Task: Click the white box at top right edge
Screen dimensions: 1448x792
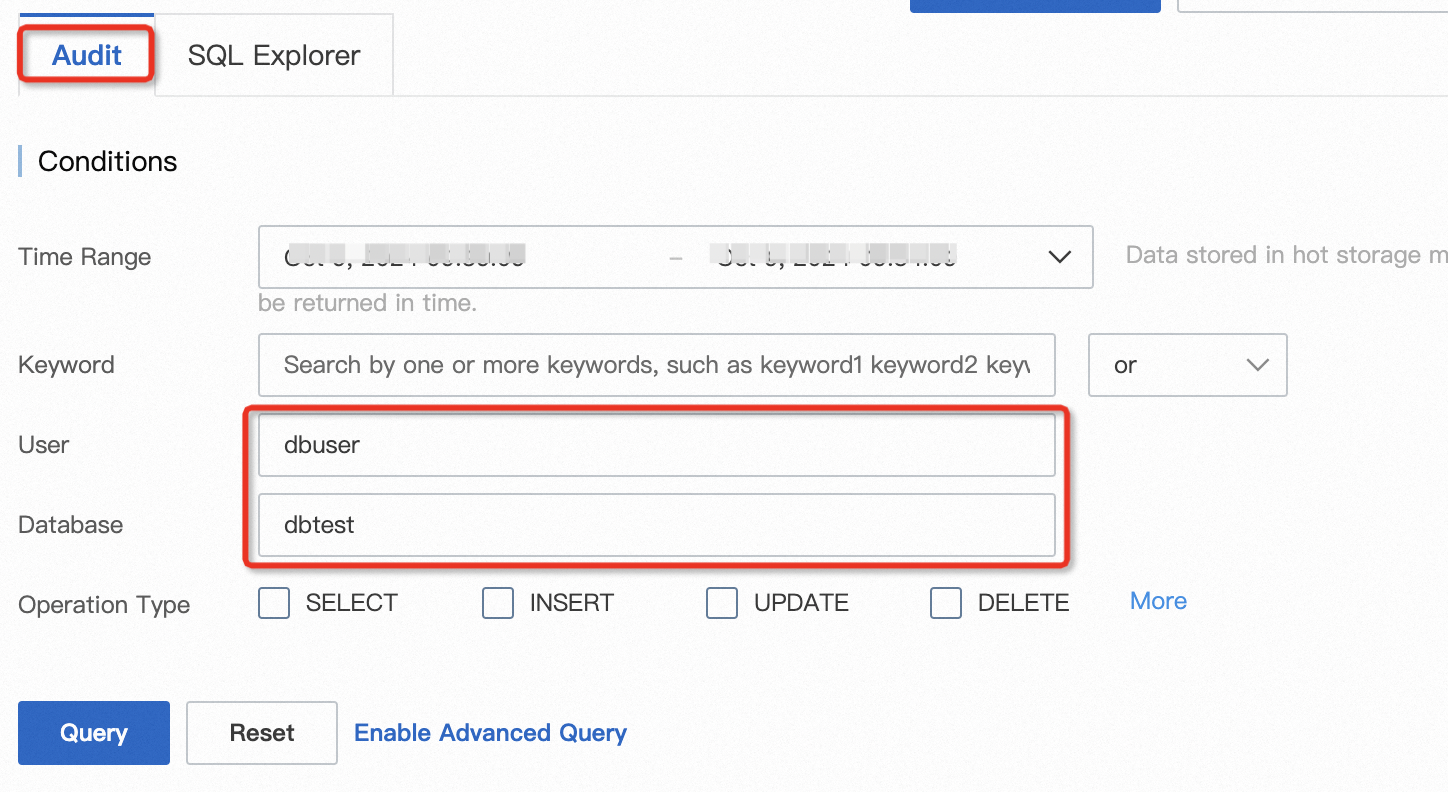Action: coord(1312,5)
